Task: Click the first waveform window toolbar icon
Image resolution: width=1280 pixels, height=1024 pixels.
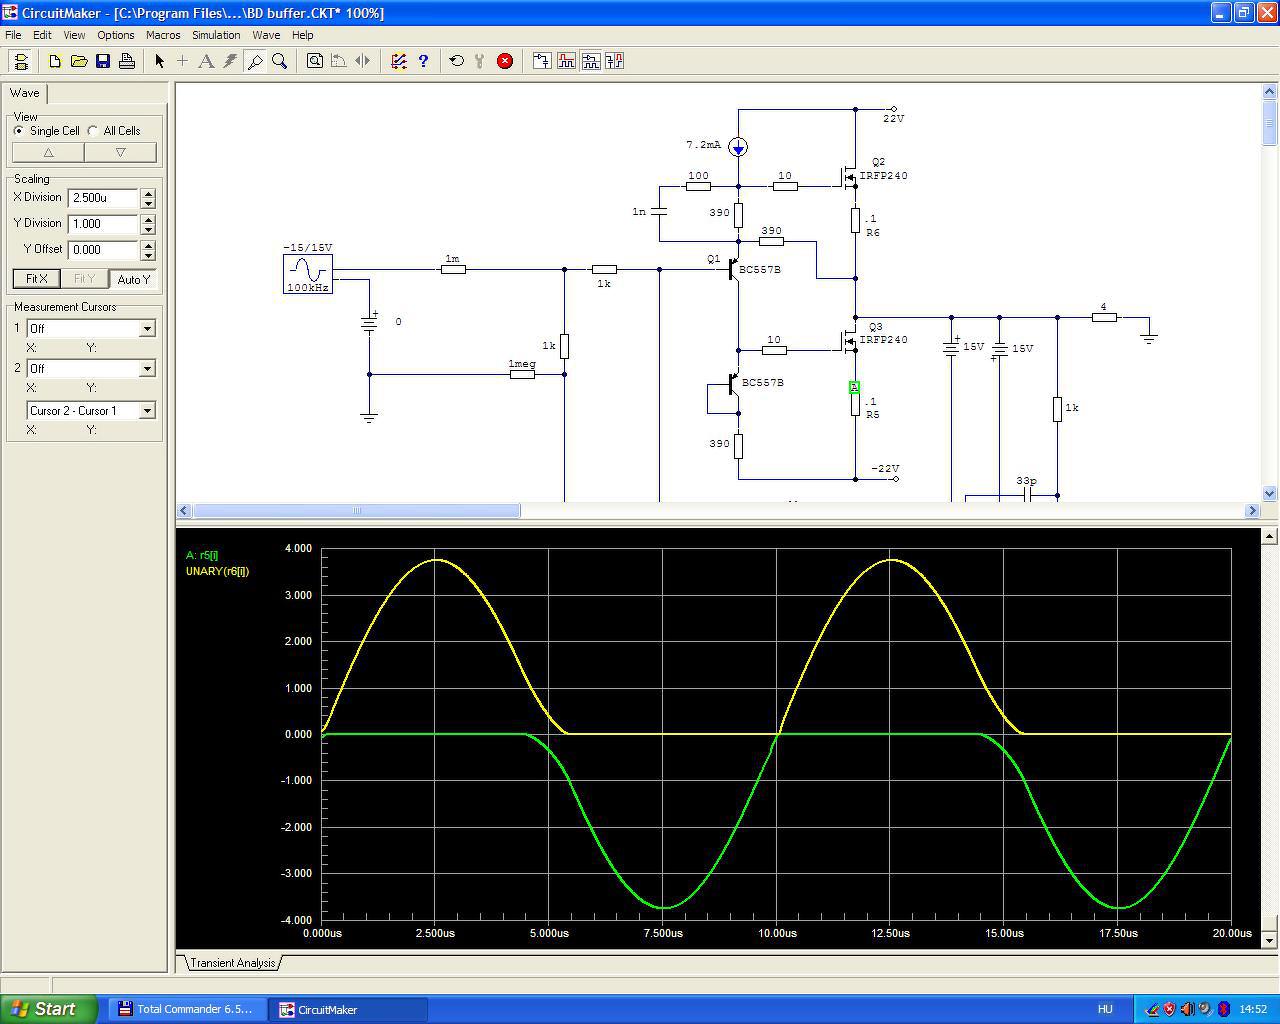Action: pos(542,61)
